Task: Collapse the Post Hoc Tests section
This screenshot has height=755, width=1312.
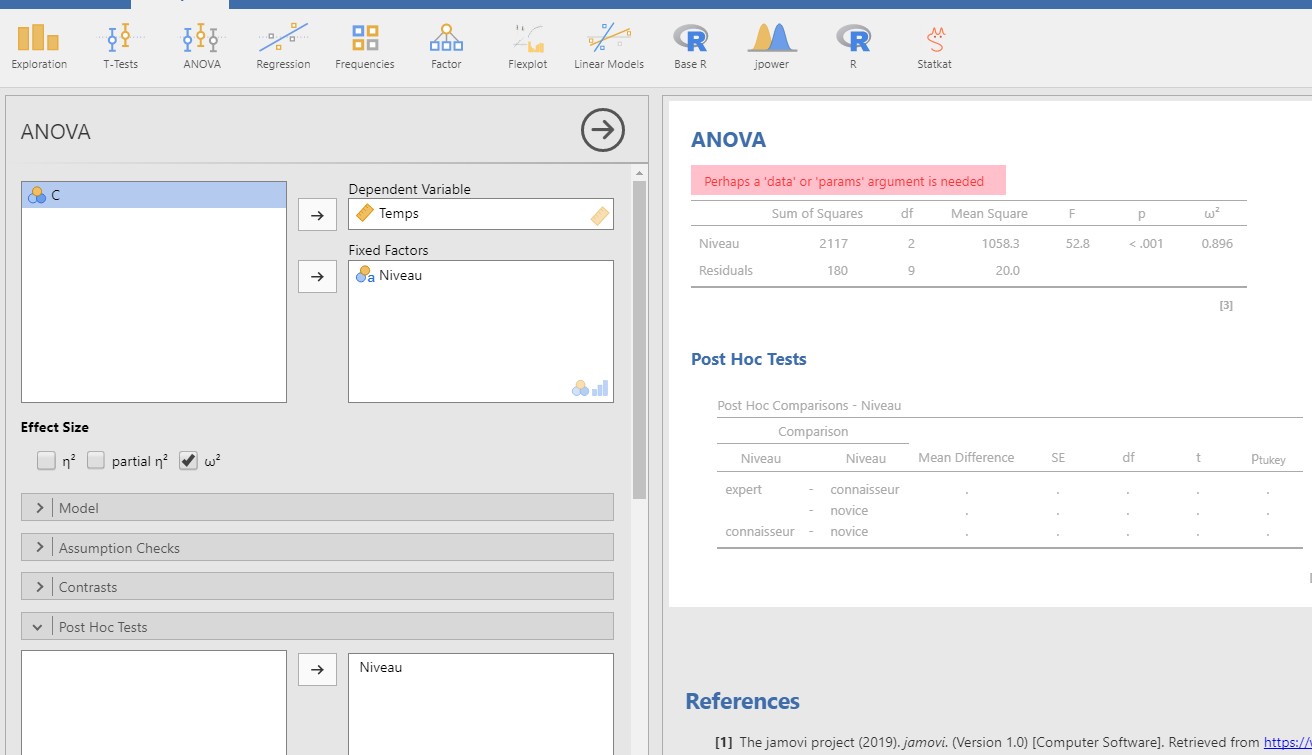Action: click(317, 627)
